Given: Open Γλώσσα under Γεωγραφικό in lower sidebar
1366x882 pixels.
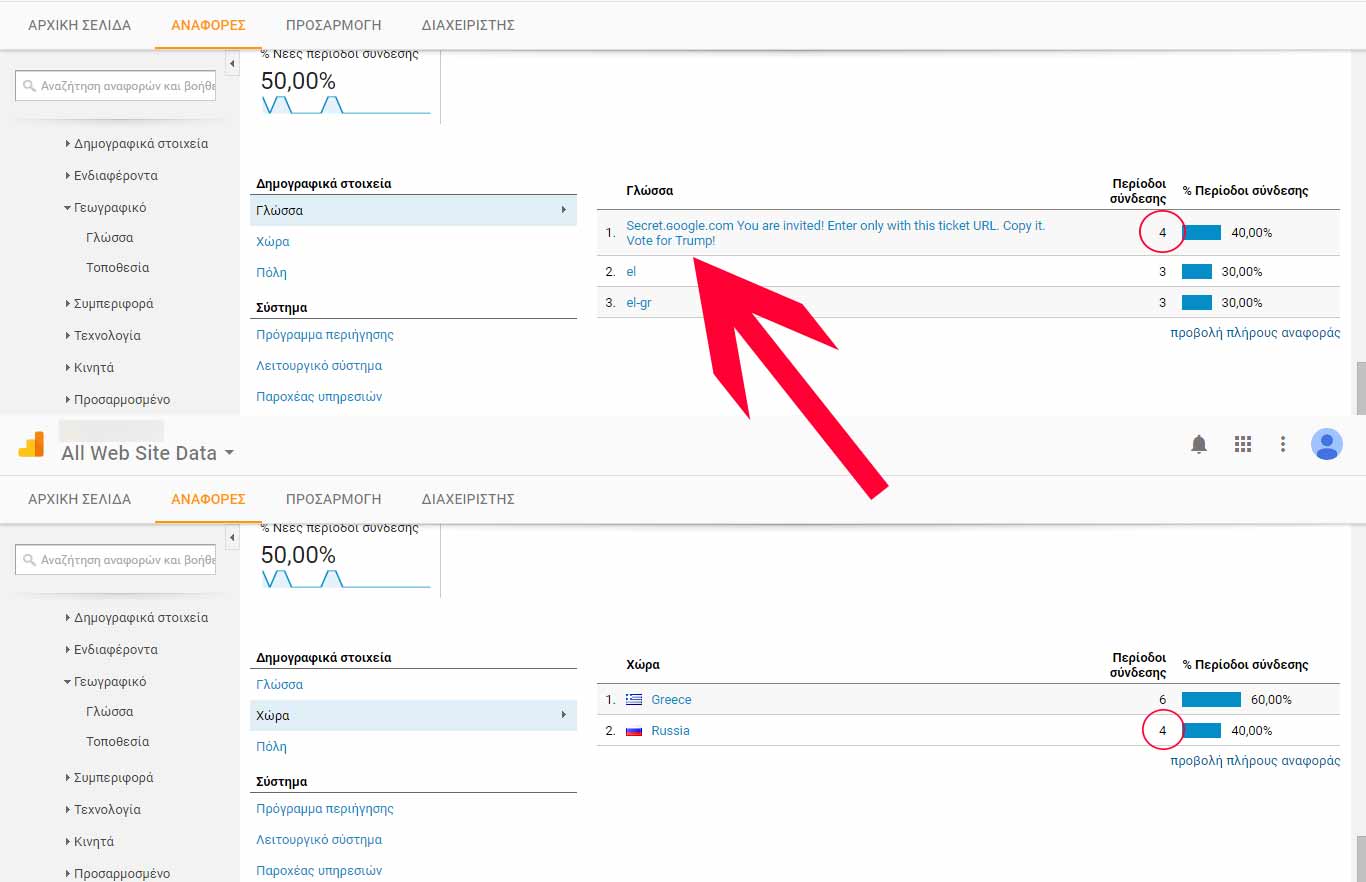Looking at the screenshot, I should tap(110, 712).
